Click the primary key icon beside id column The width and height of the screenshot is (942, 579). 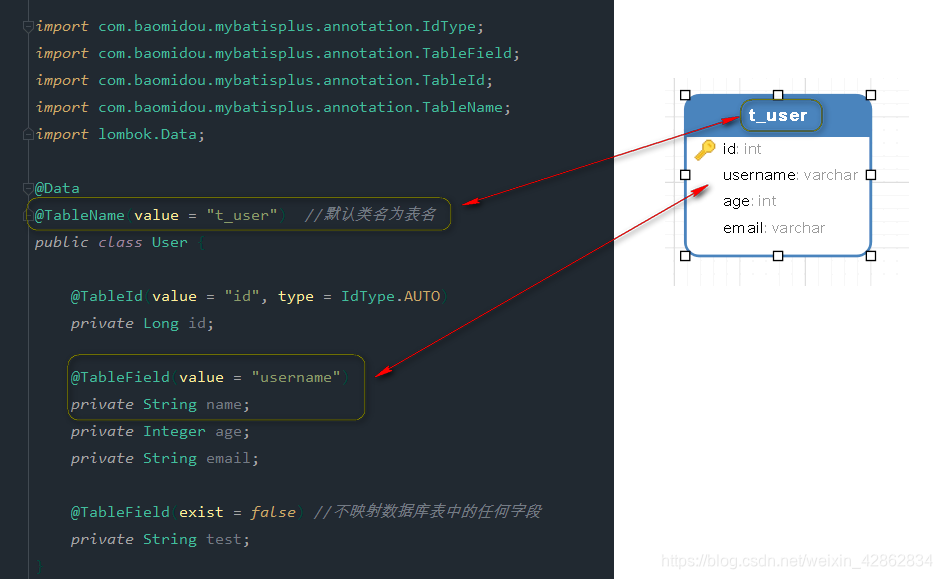[x=705, y=149]
